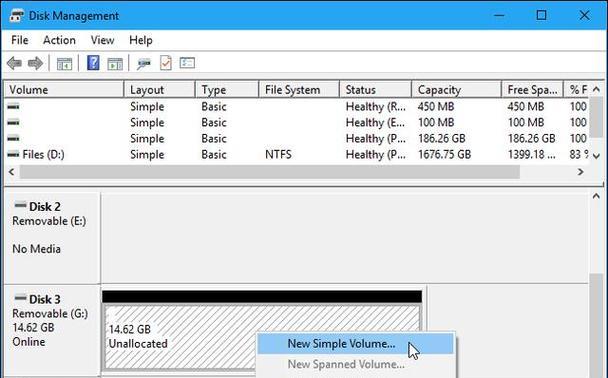
Task: Click the Minimize window button
Action: click(x=499, y=16)
